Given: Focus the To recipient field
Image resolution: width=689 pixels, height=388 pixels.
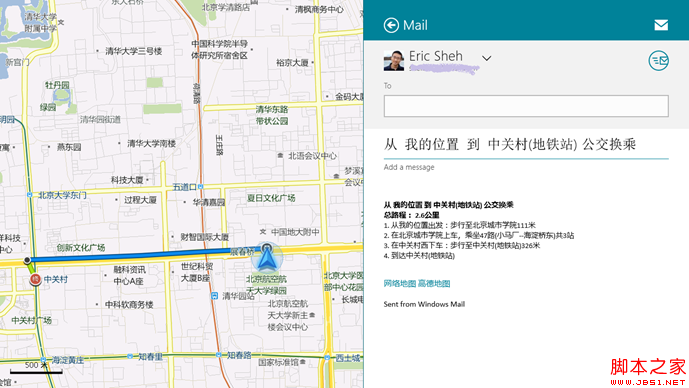Looking at the screenshot, I should click(526, 106).
